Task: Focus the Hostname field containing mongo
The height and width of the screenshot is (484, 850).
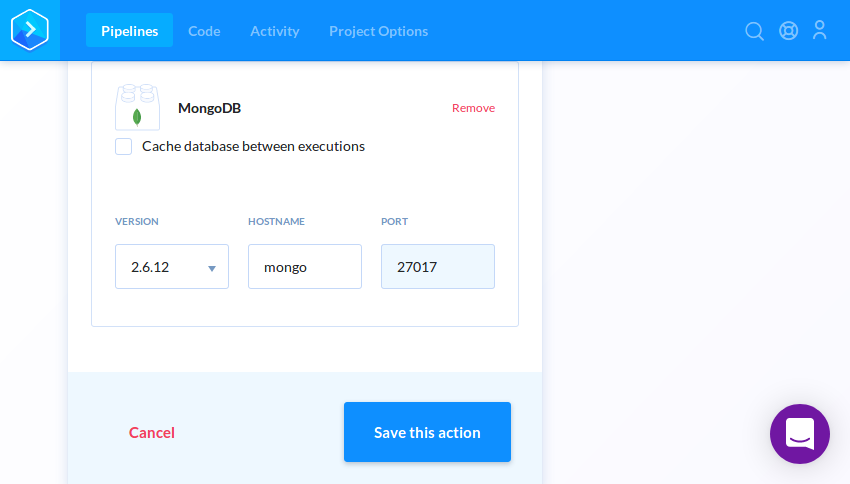Action: 305,267
